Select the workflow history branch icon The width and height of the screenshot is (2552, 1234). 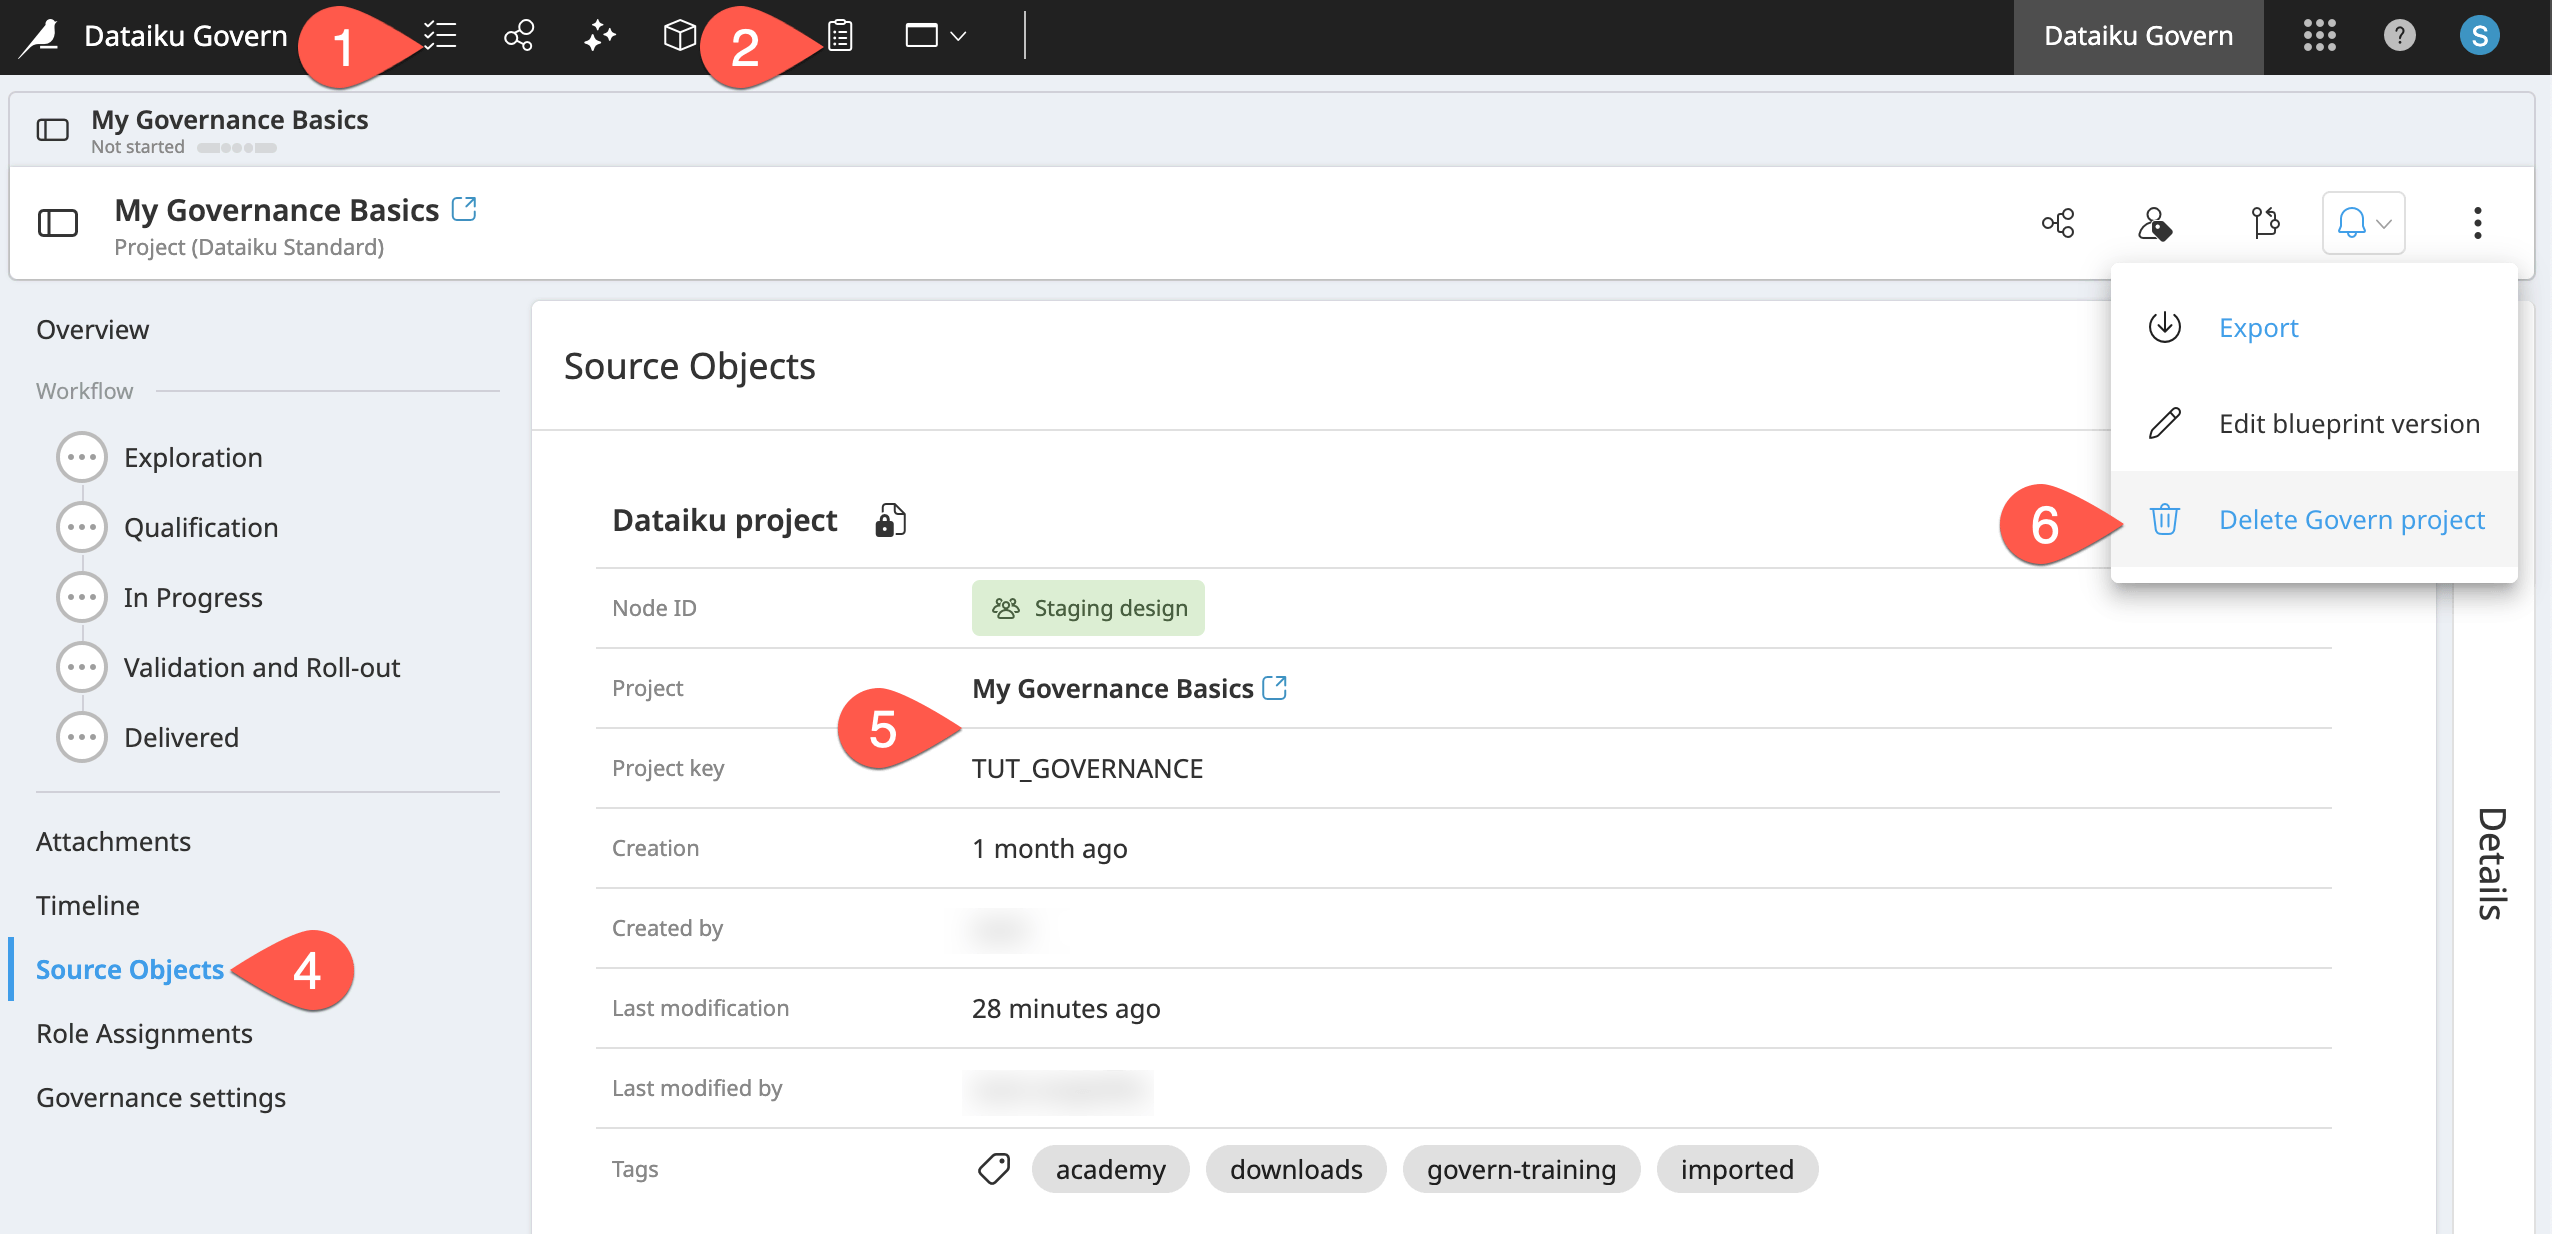[x=2264, y=223]
